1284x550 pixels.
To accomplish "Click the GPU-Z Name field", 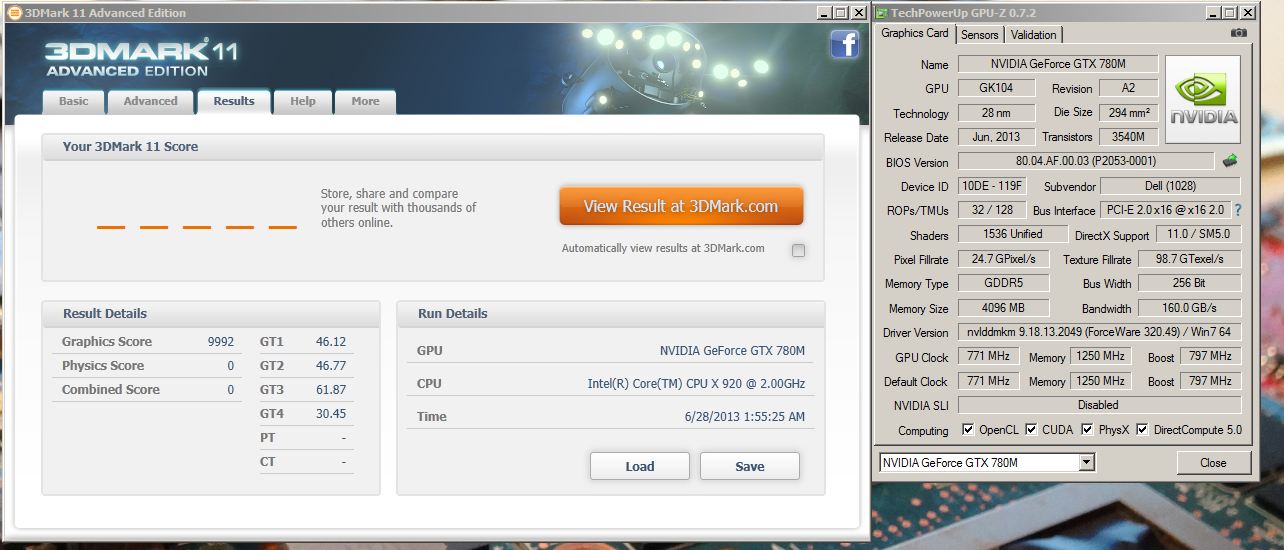I will (1058, 64).
